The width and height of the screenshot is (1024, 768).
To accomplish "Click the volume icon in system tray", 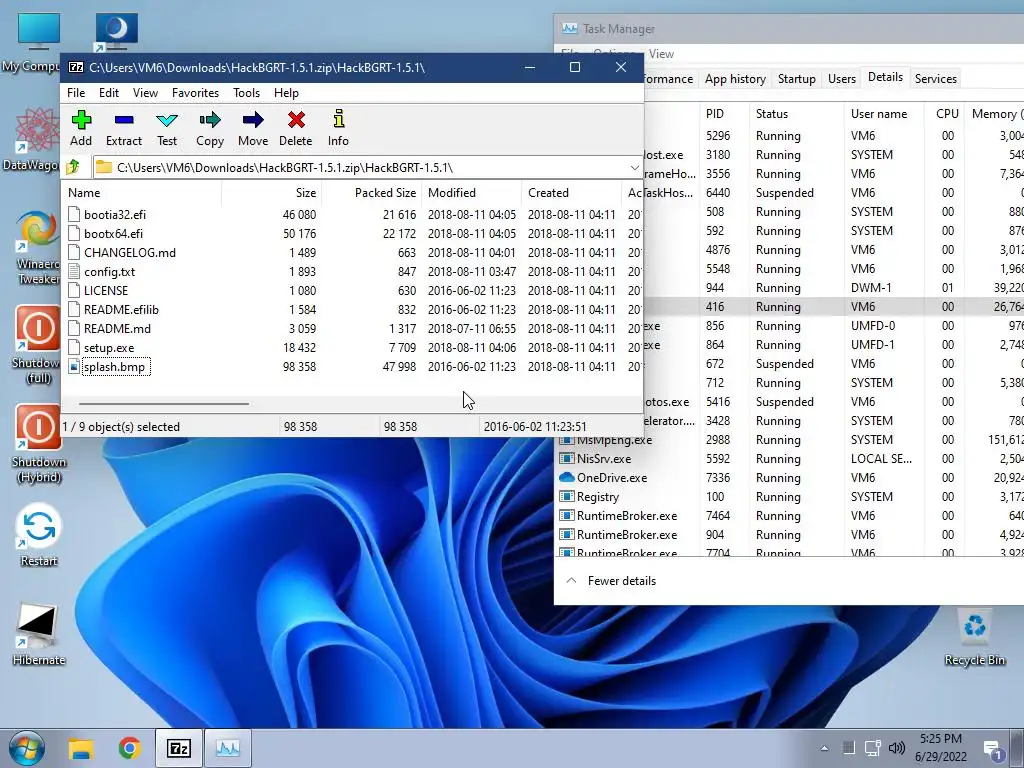I will (x=897, y=748).
